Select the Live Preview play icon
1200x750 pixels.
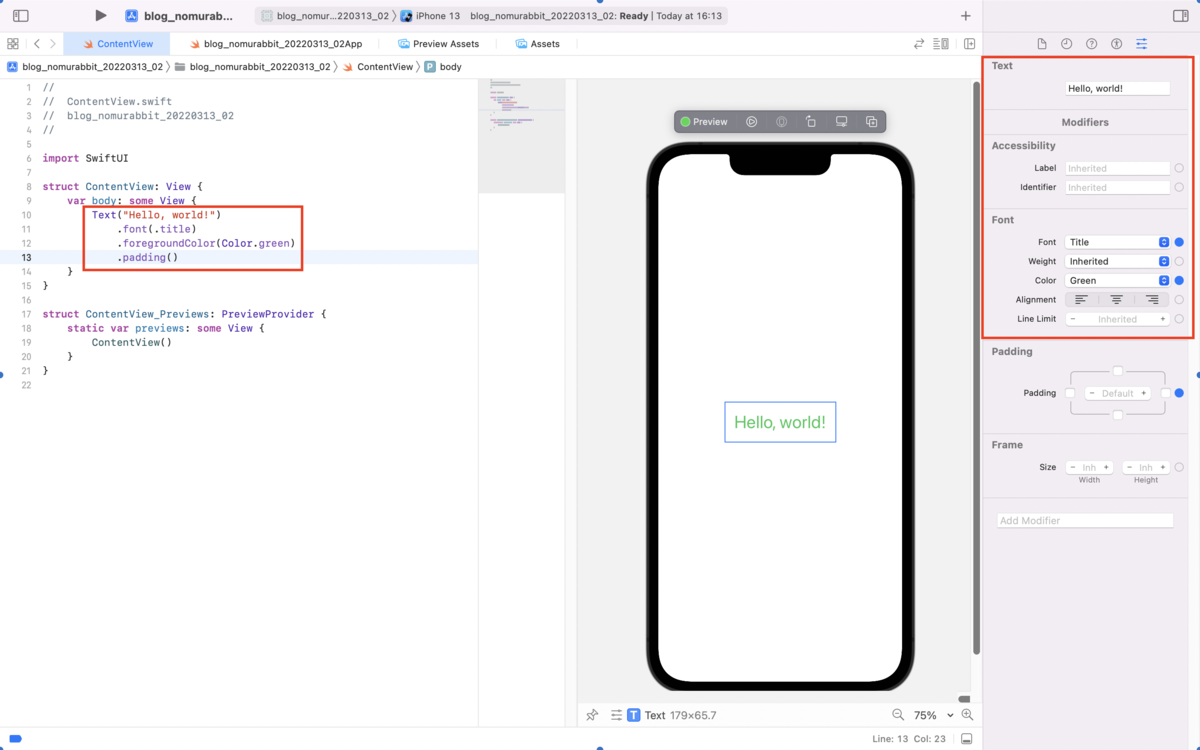[x=752, y=121]
